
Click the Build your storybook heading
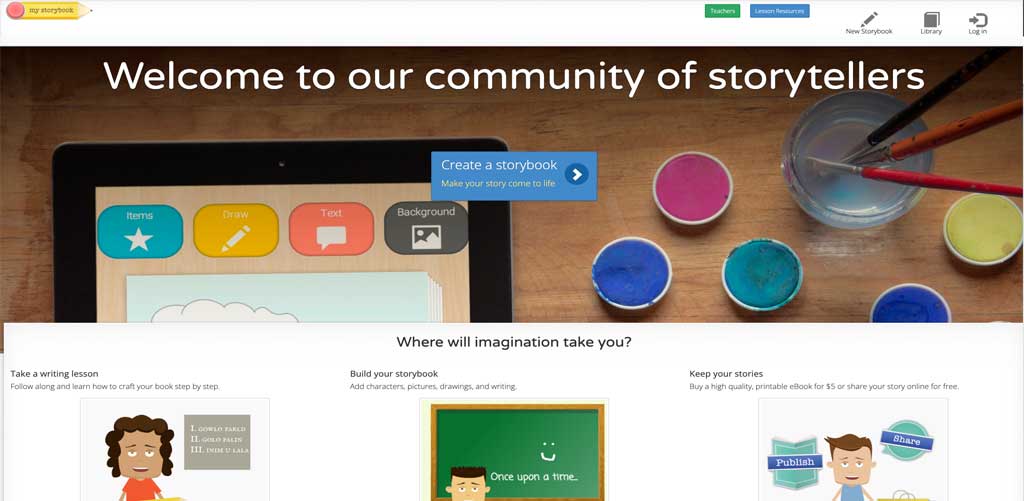tap(394, 374)
